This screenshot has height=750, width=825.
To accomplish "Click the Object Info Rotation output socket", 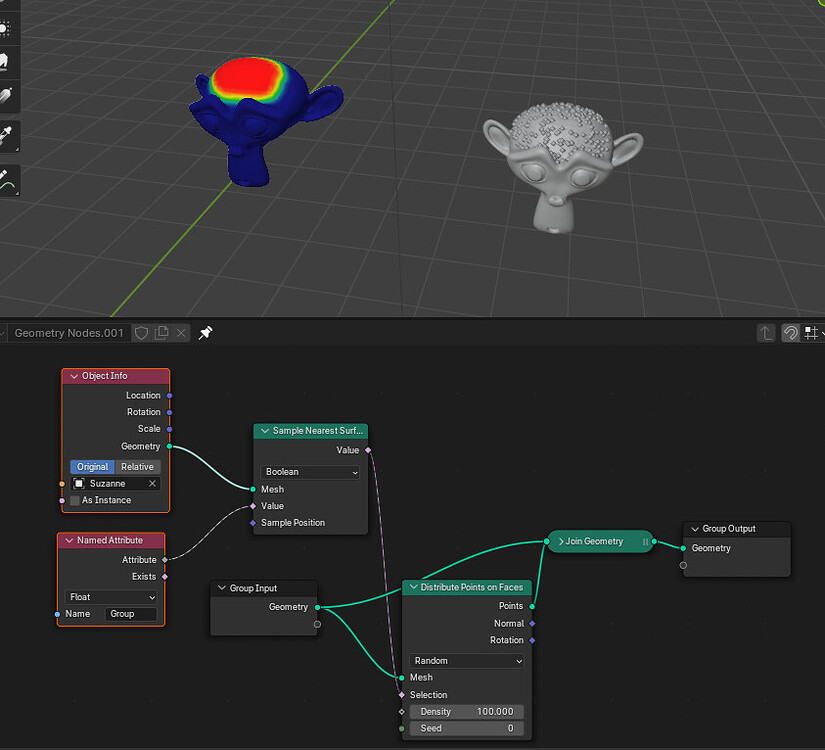I will point(169,412).
